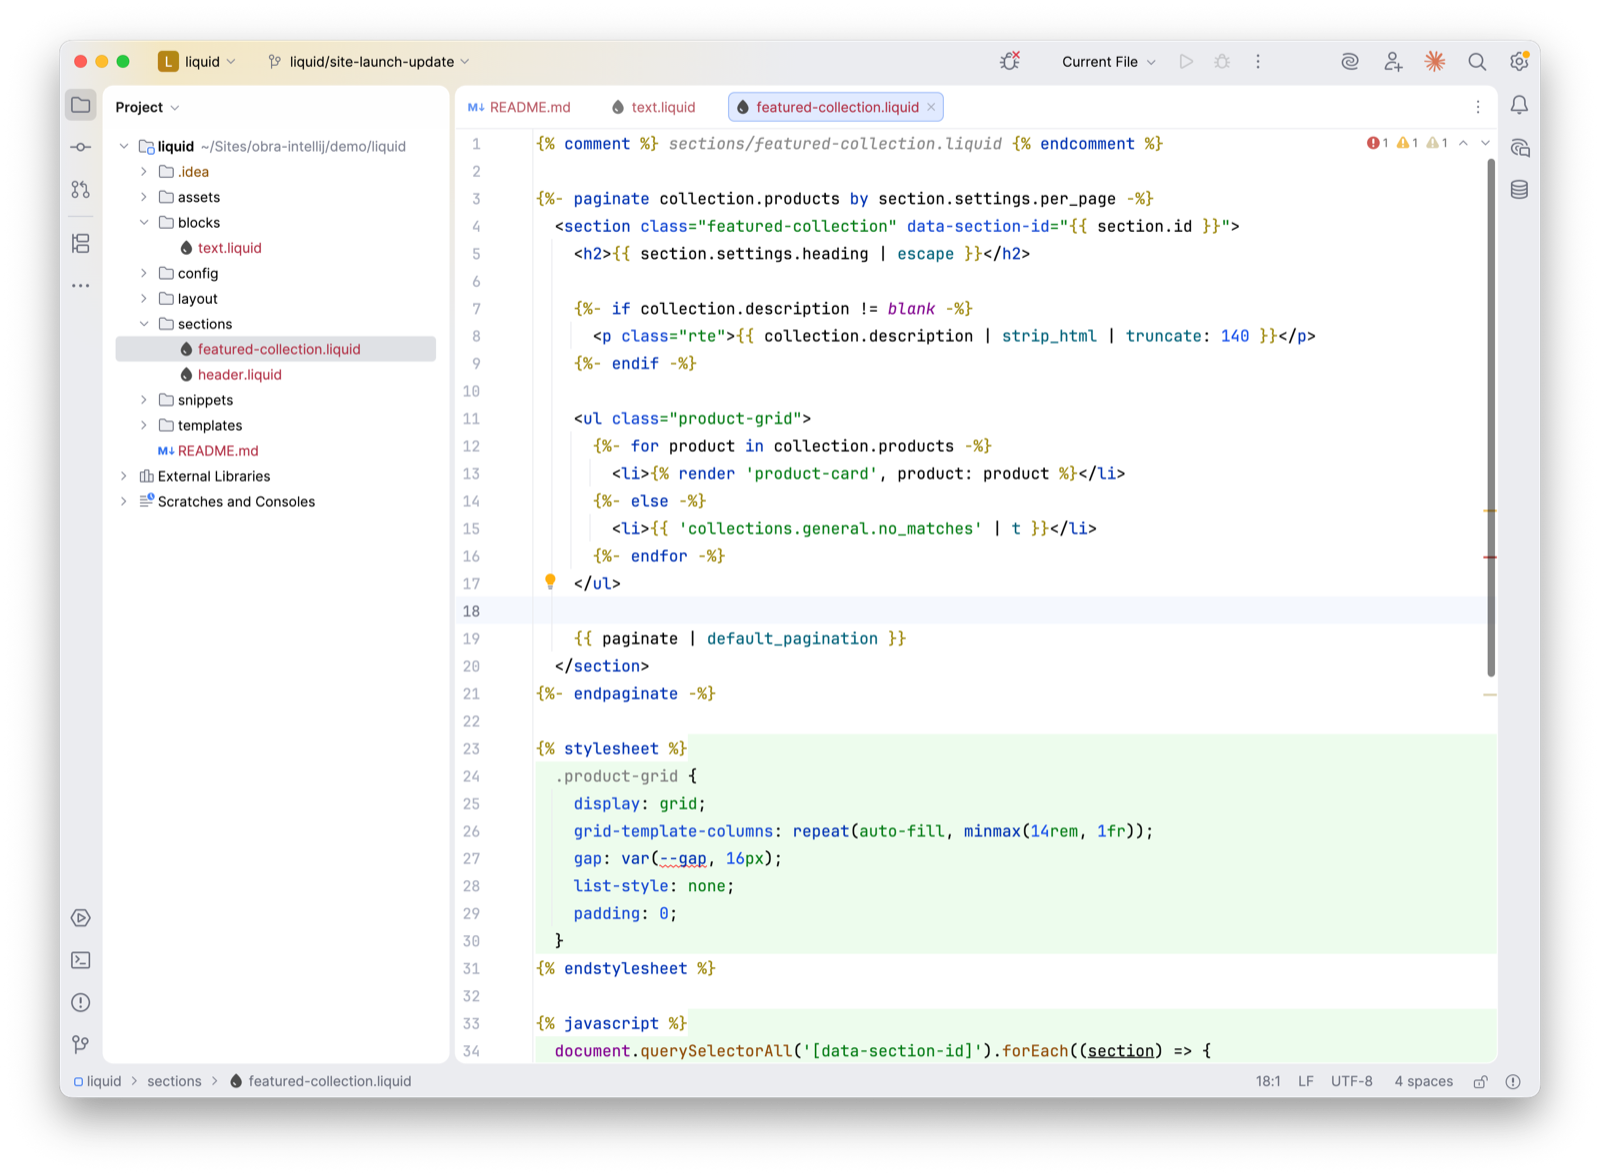Open the liquid/site-launch-update branch dropdown
1600x1176 pixels.
pyautogui.click(x=369, y=61)
